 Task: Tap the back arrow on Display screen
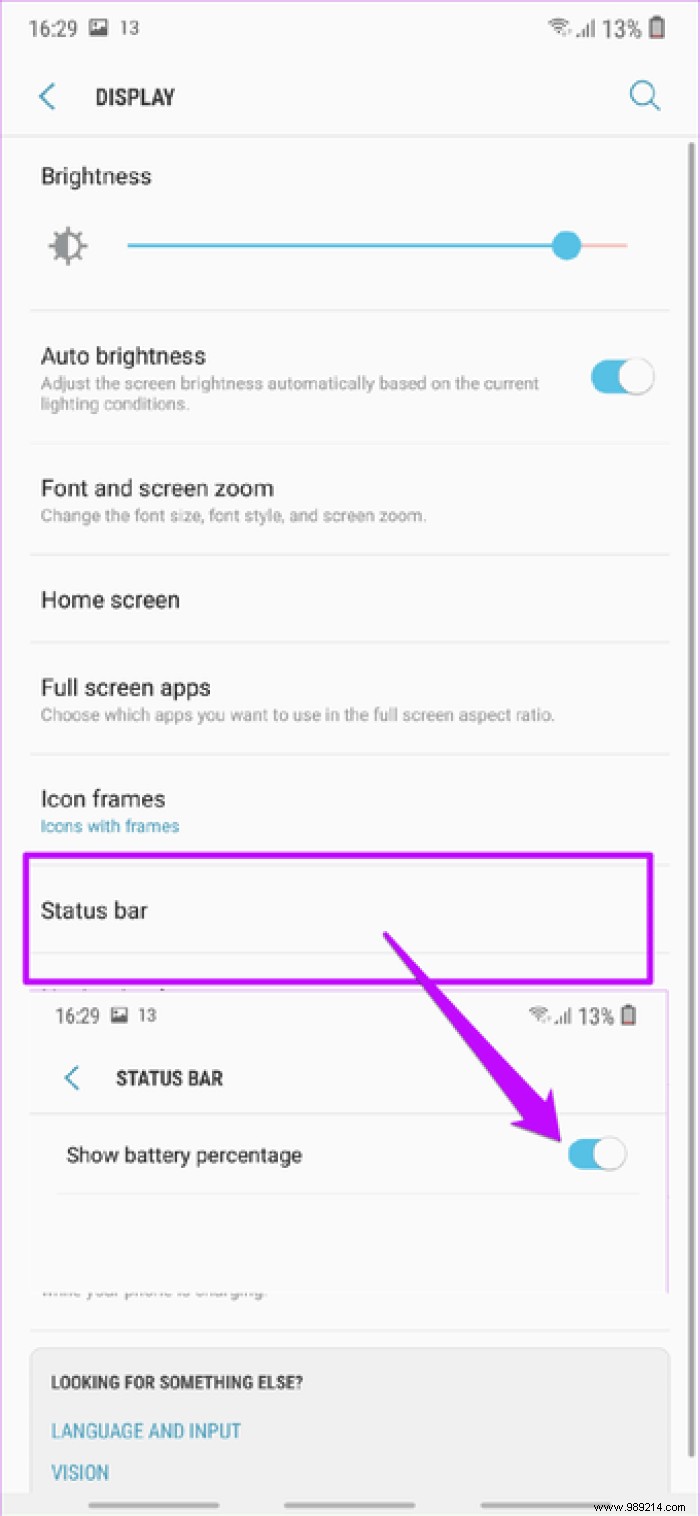click(46, 96)
